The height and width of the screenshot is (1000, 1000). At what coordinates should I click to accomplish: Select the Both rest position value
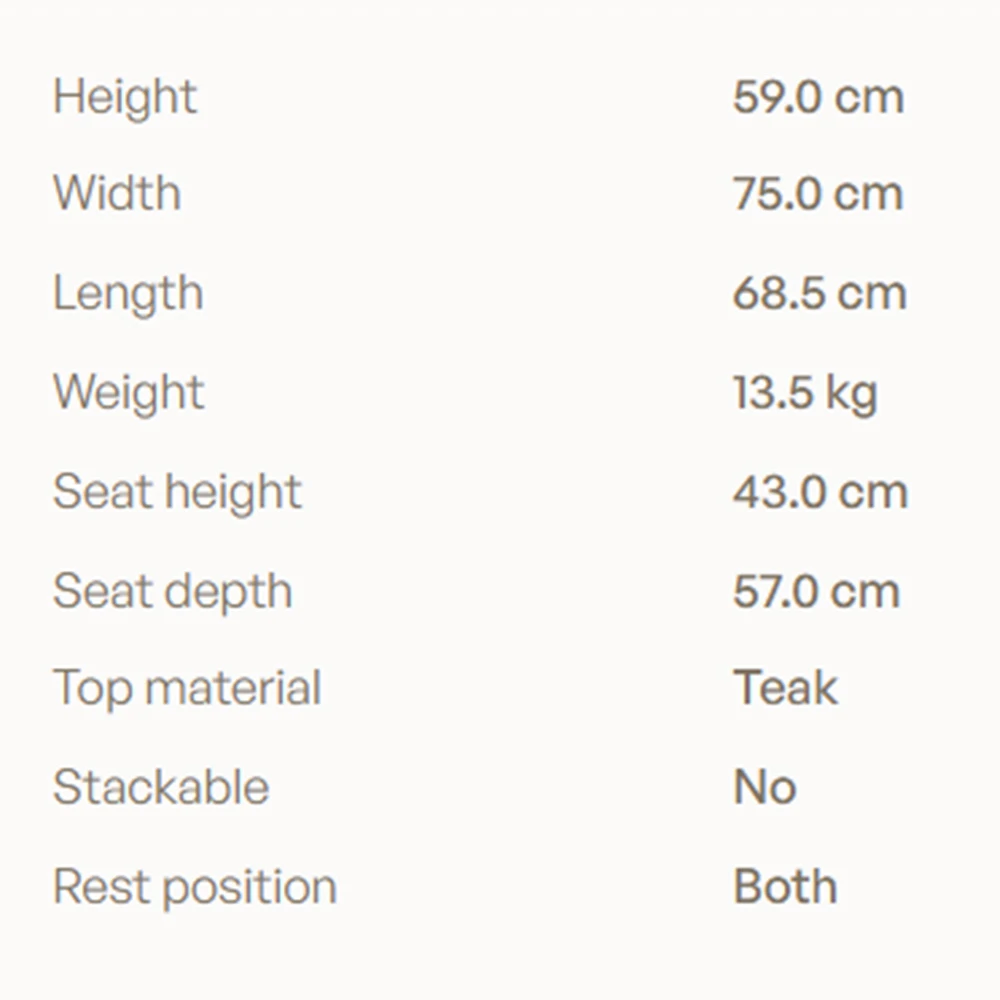tap(785, 887)
